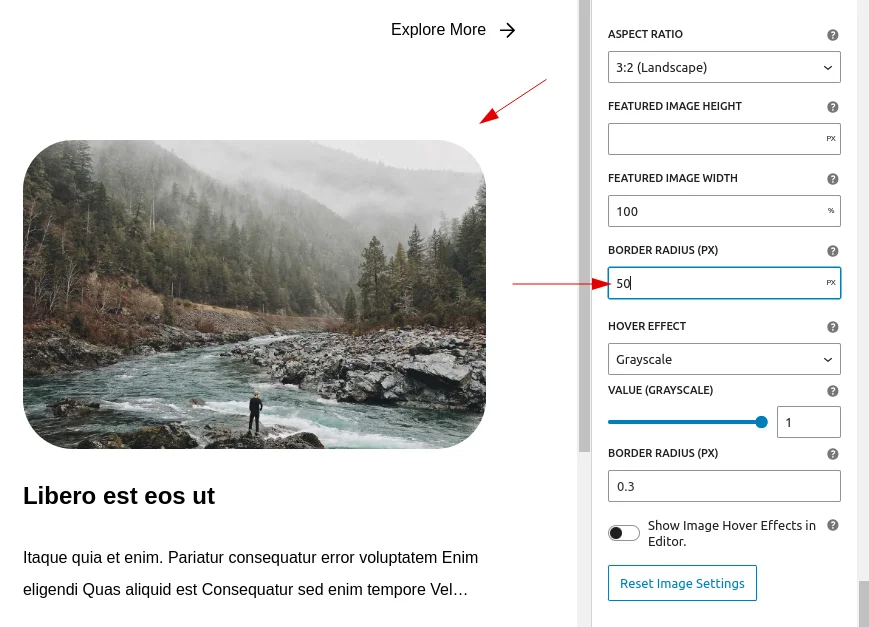Click the arrow icon beside Explore More
This screenshot has width=869, height=627.
pos(508,30)
